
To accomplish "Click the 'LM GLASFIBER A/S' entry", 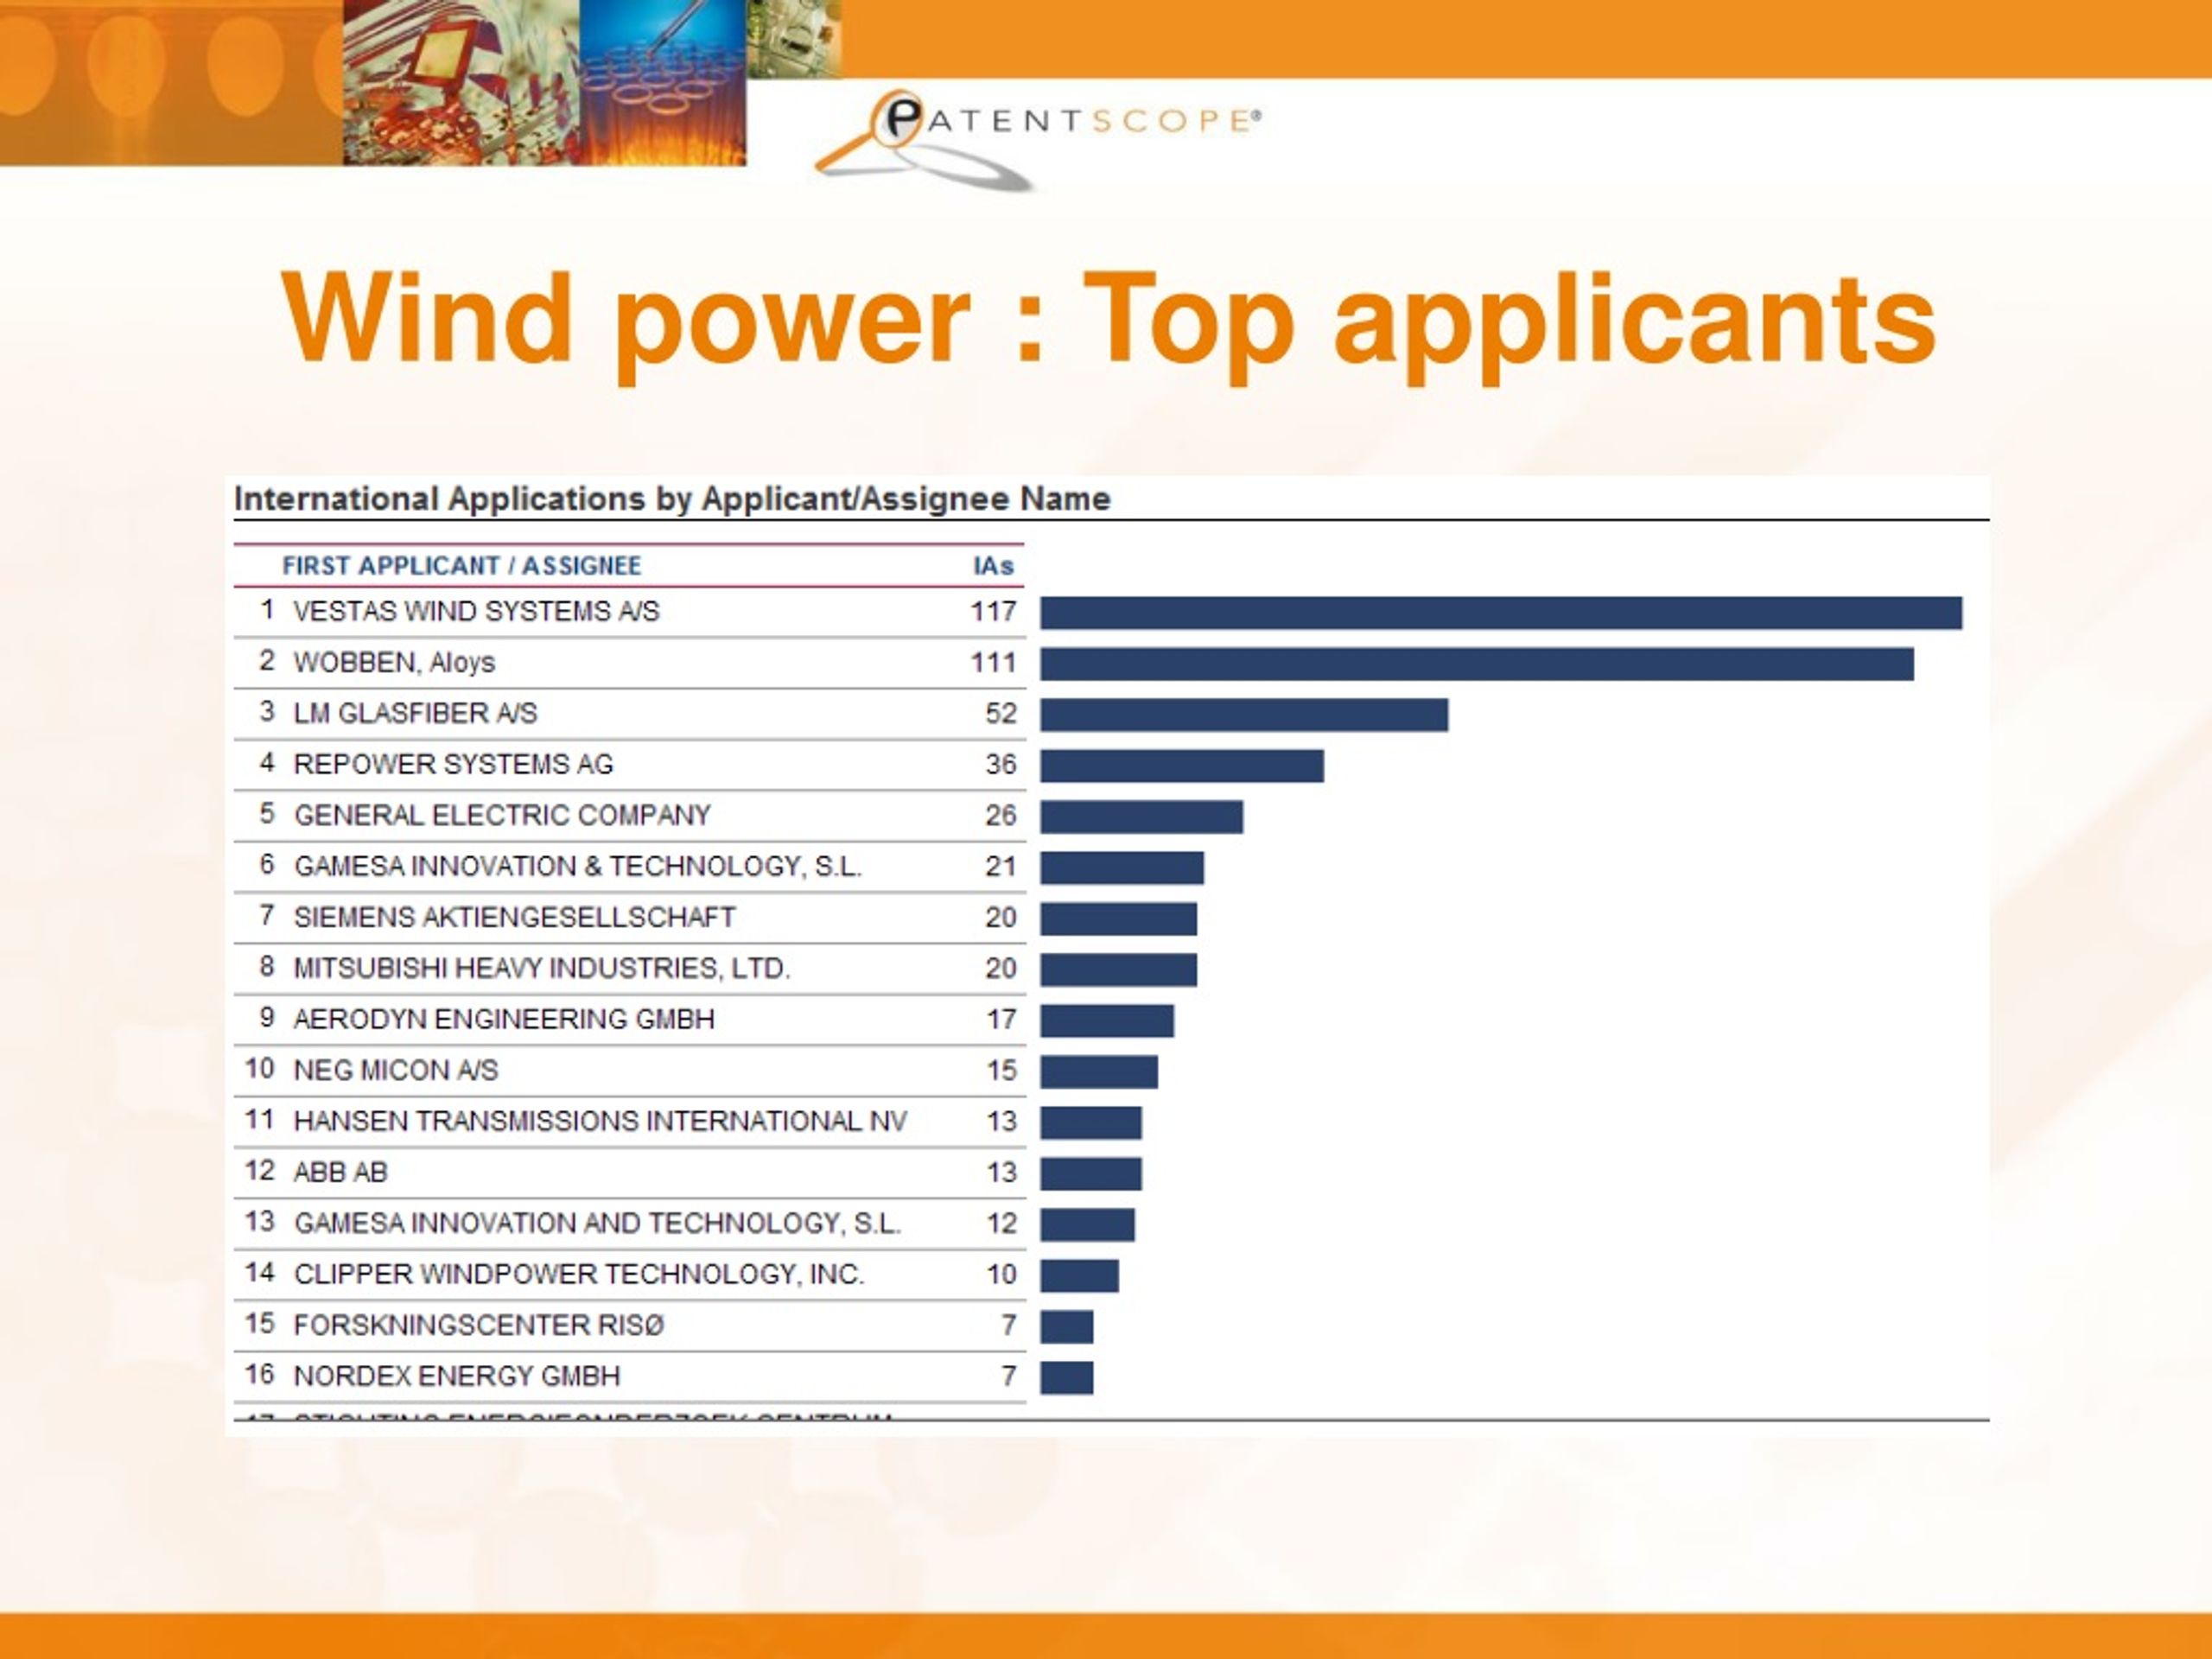I will 415,713.
